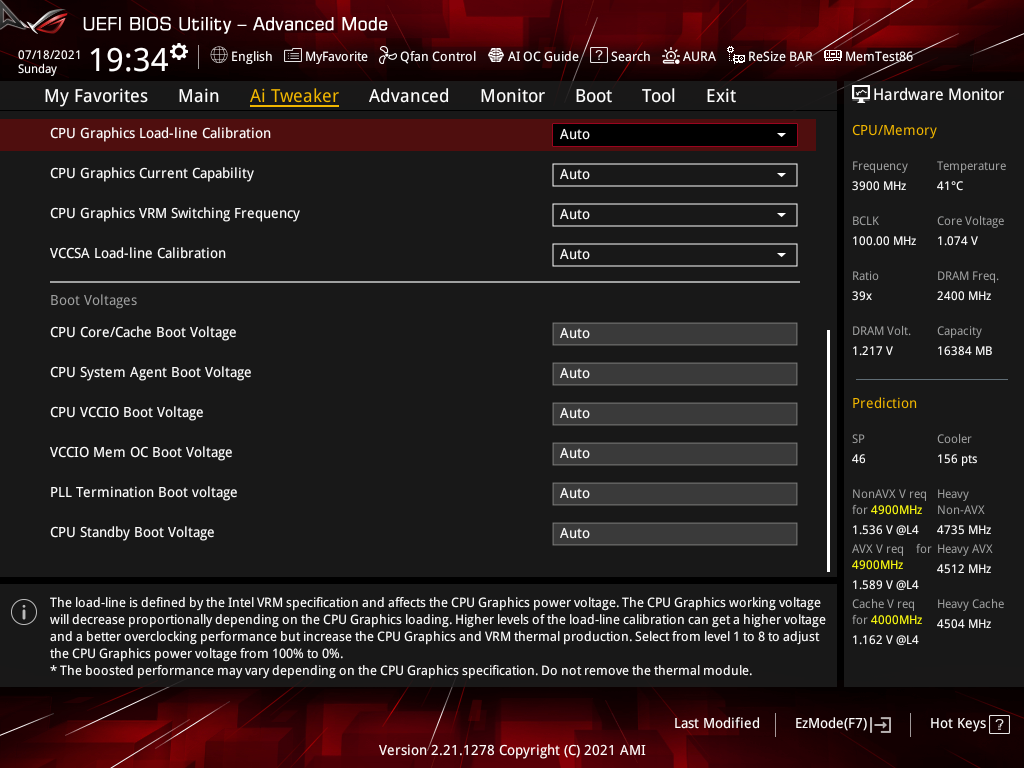
Task: Open the Qfan Control utility
Action: pyautogui.click(x=427, y=56)
